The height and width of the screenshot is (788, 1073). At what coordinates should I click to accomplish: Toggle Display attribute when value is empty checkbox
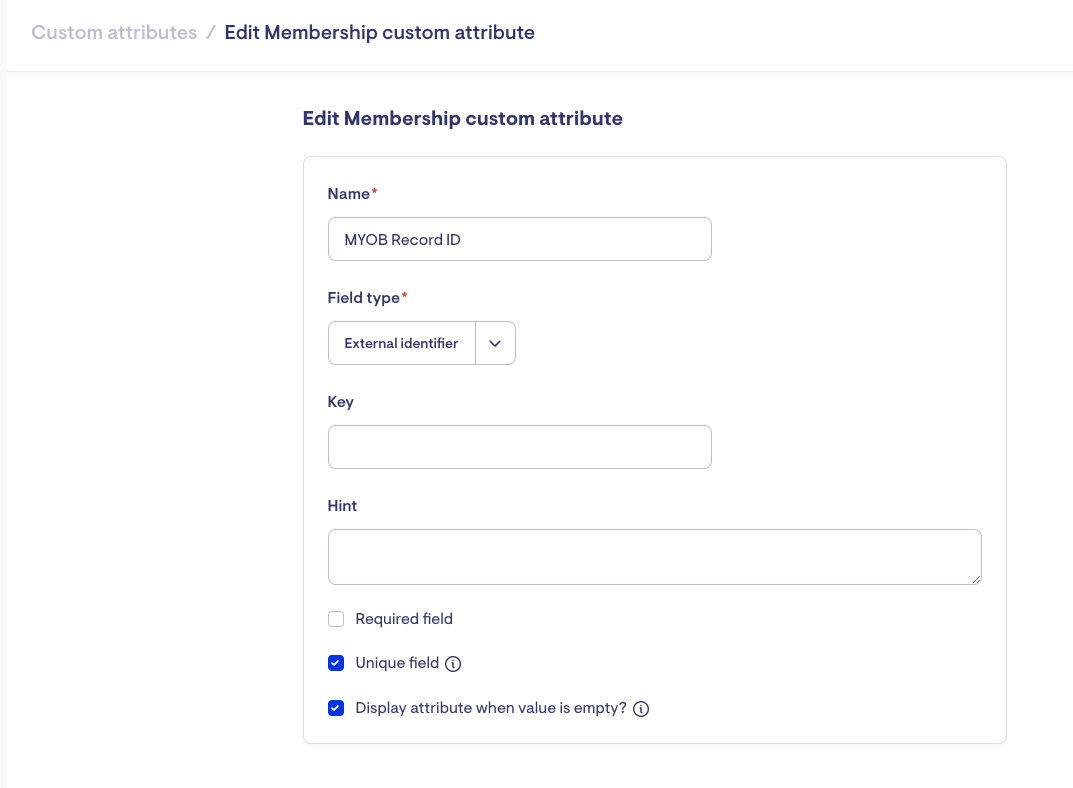[336, 708]
